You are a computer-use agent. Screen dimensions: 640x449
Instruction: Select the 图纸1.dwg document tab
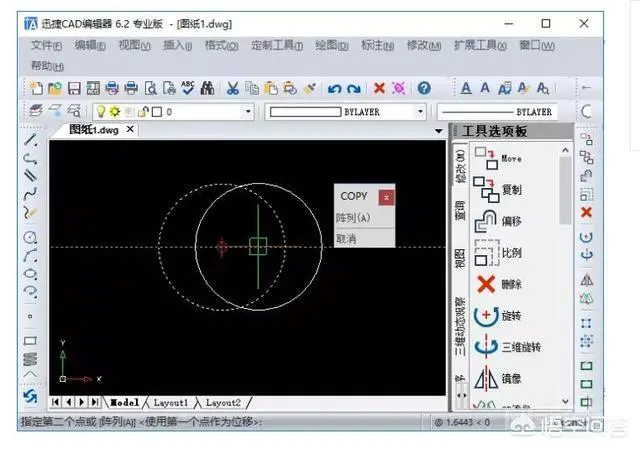(94, 130)
